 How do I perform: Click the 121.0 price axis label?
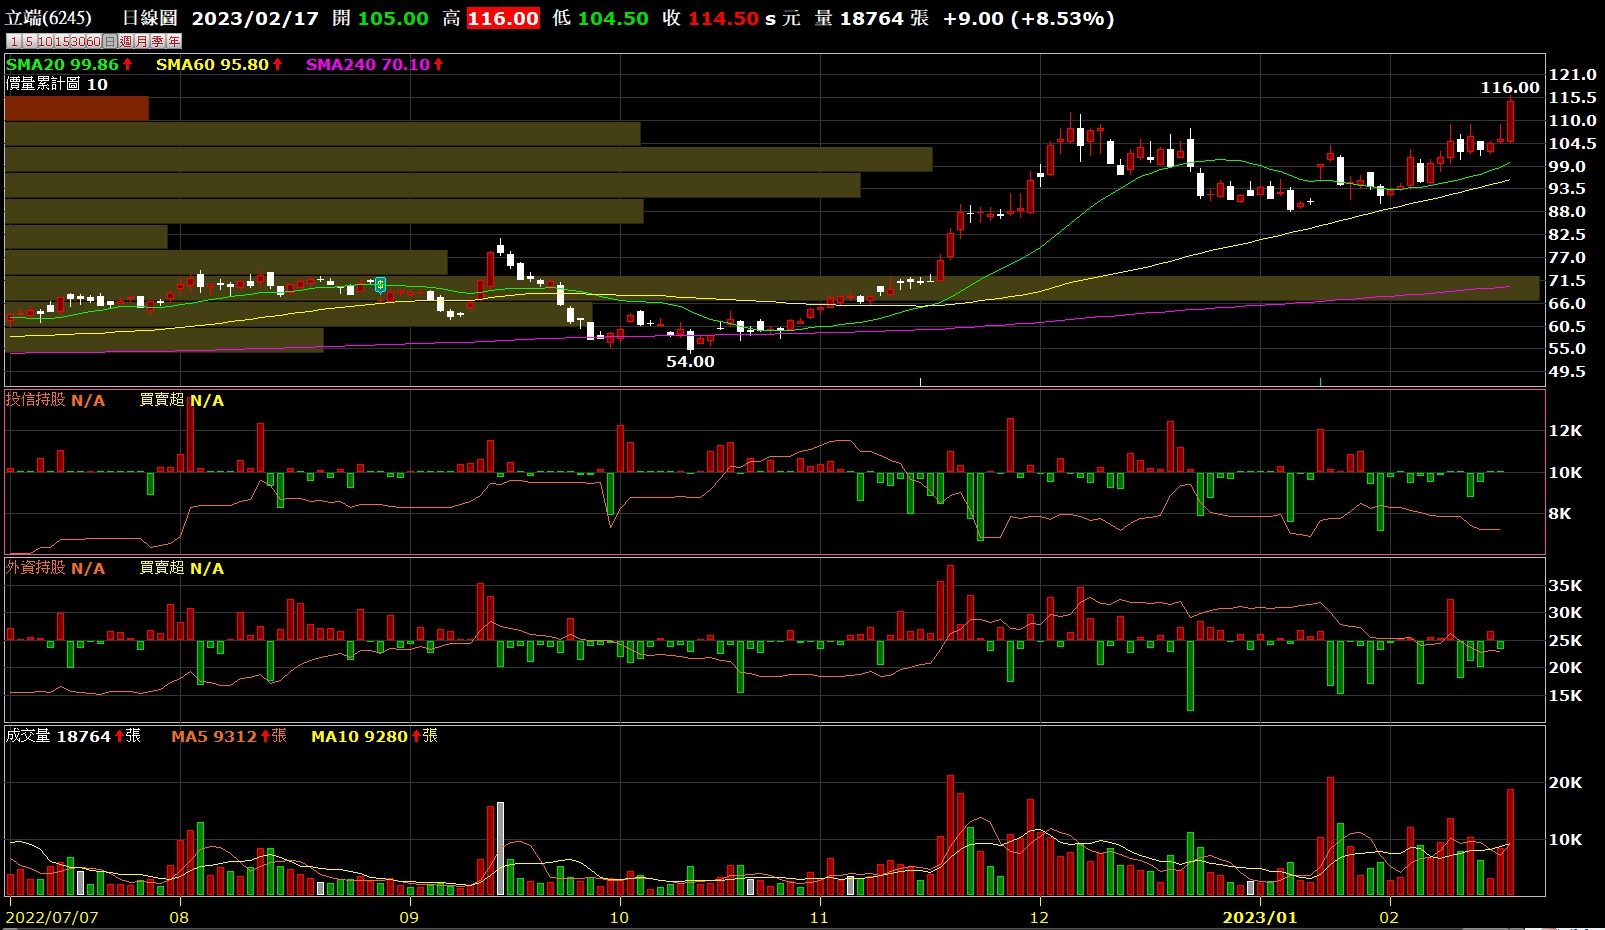(1572, 75)
